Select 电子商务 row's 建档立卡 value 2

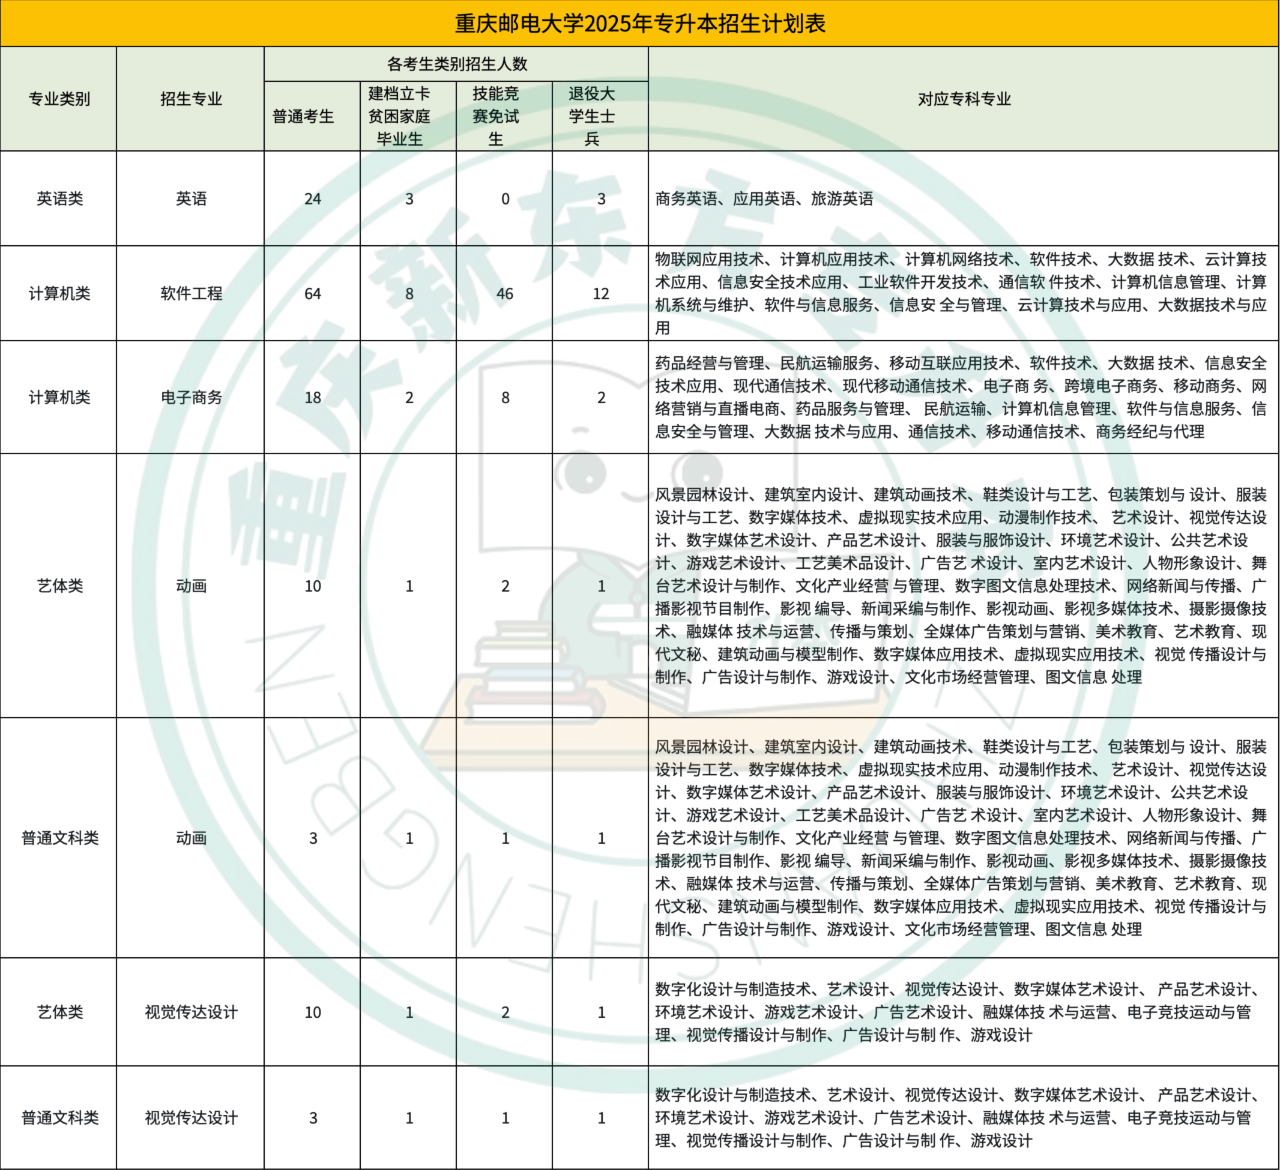[409, 398]
